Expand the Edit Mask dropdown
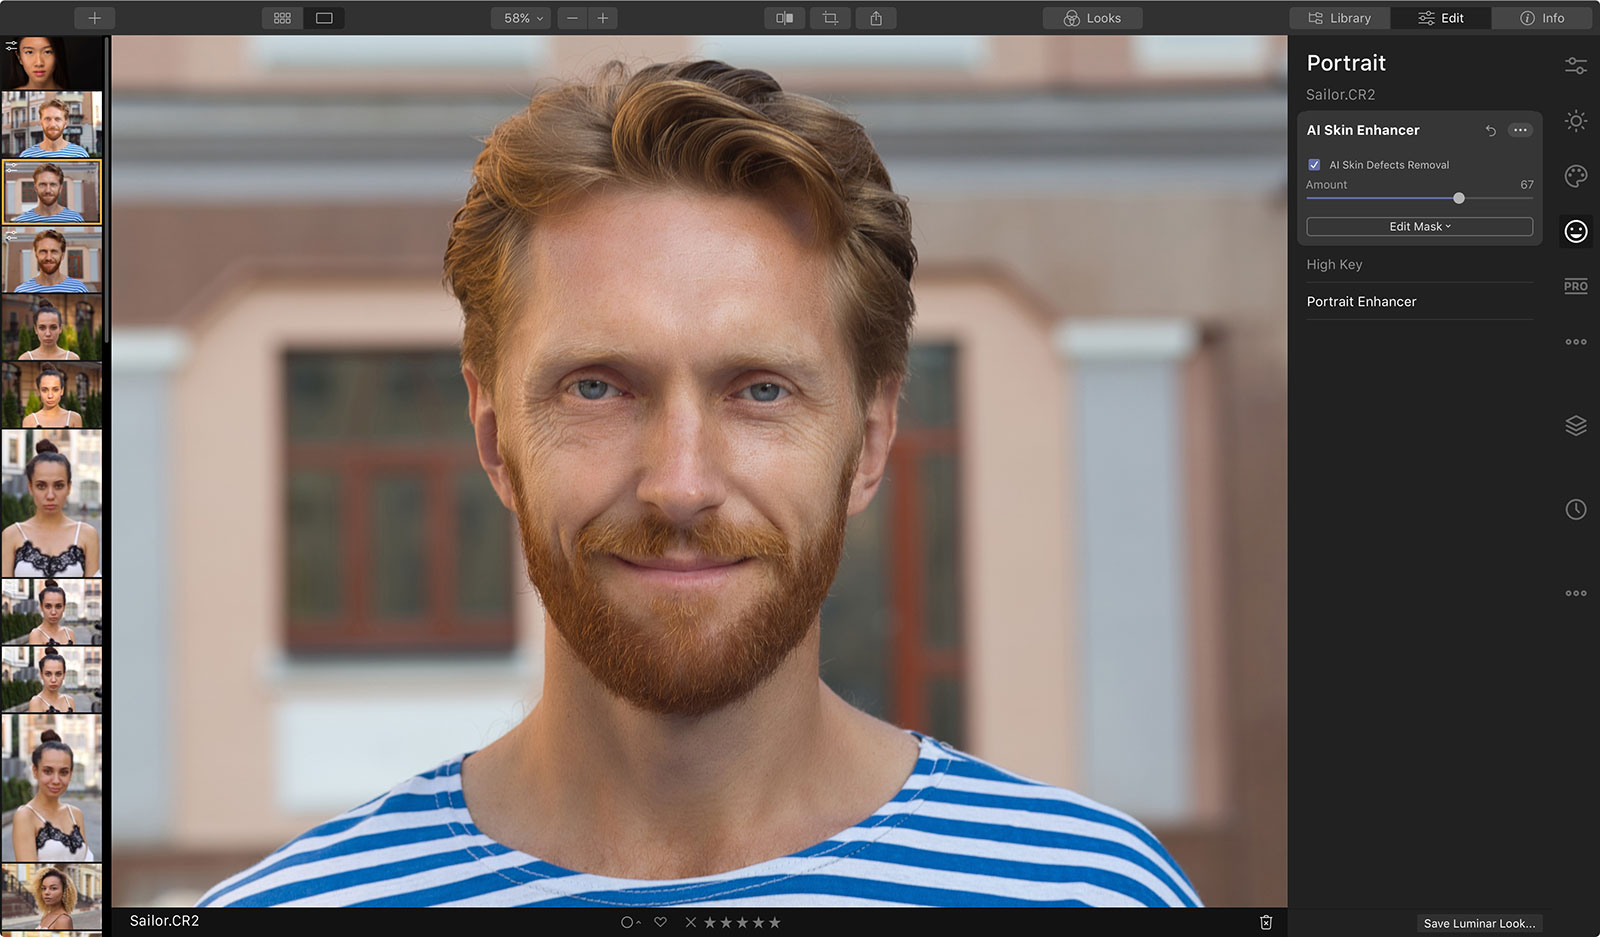This screenshot has width=1600, height=937. pyautogui.click(x=1419, y=227)
